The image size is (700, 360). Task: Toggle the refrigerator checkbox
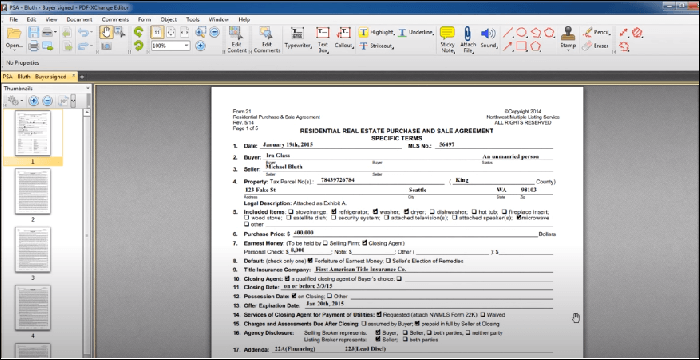point(333,211)
